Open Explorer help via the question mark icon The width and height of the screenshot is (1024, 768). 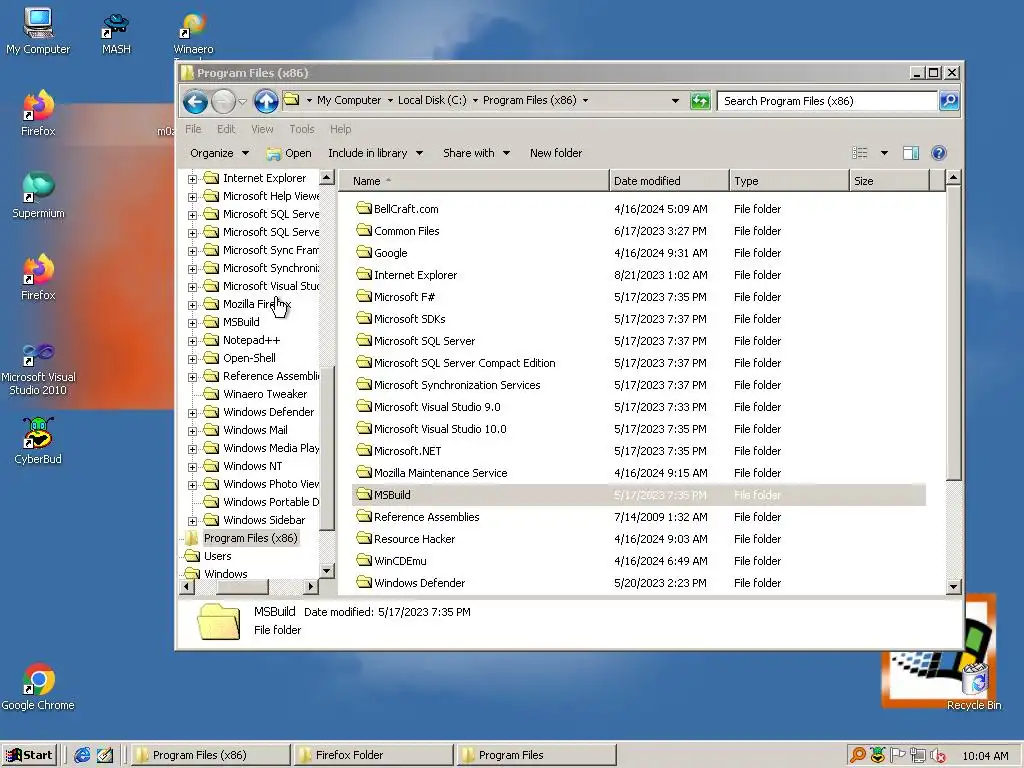point(938,153)
